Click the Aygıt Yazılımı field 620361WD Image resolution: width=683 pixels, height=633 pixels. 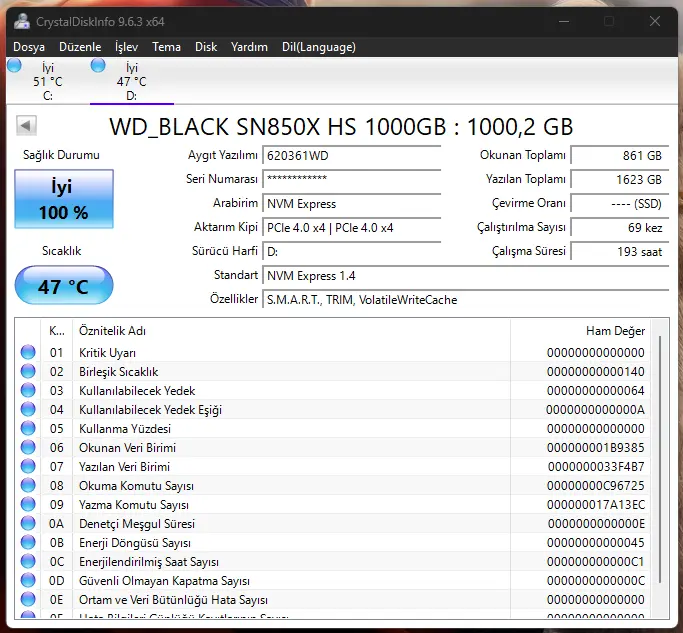click(x=352, y=156)
